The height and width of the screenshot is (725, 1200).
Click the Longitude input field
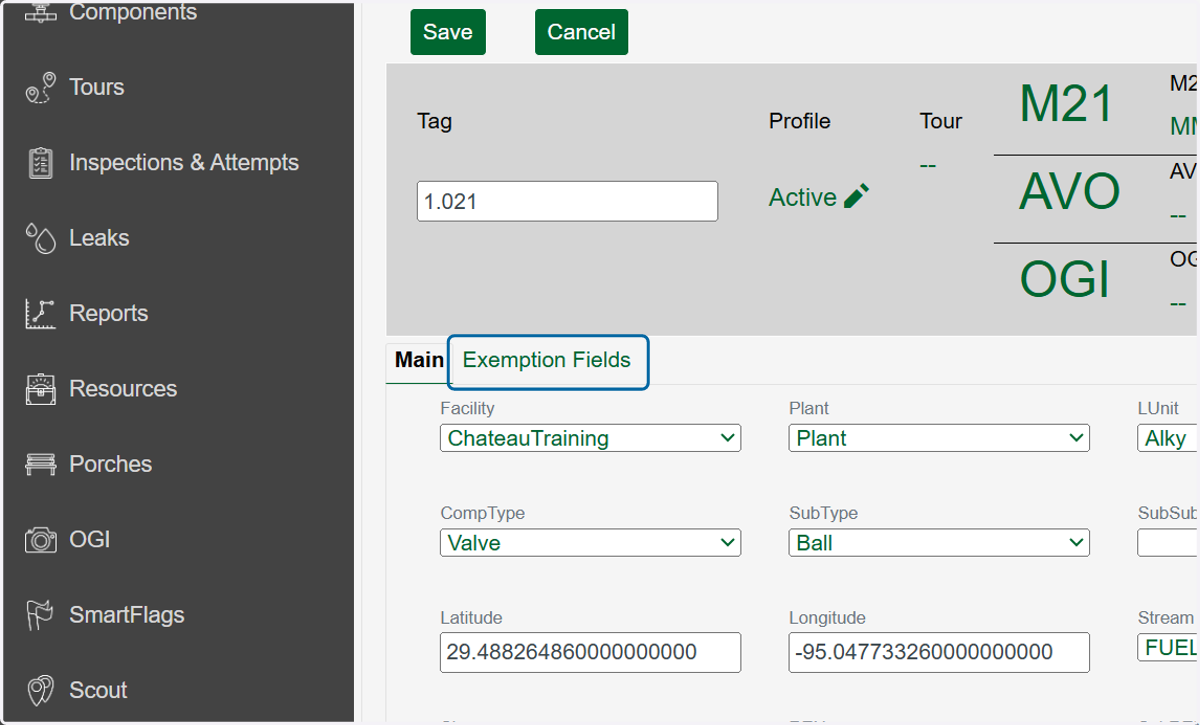point(939,652)
